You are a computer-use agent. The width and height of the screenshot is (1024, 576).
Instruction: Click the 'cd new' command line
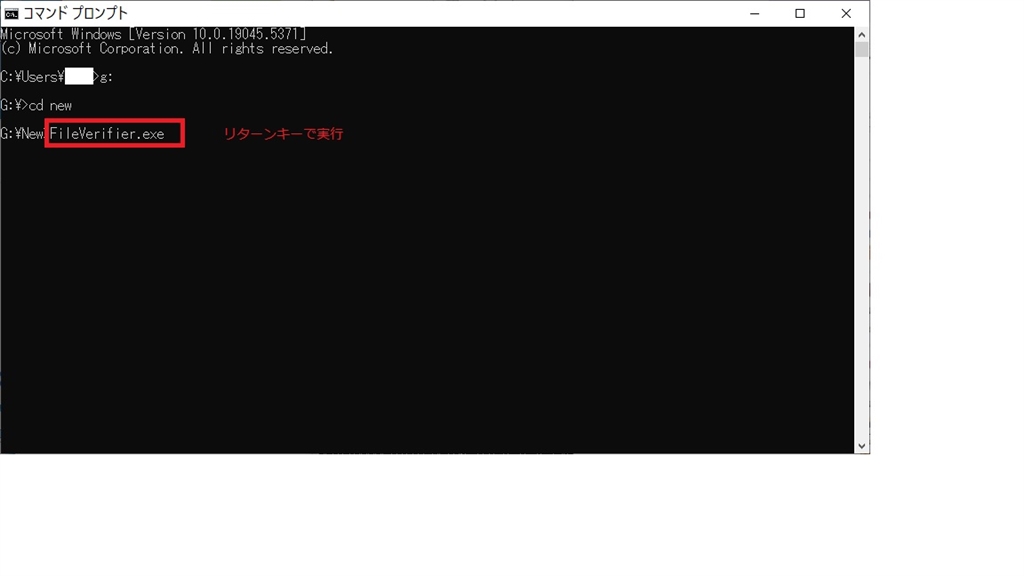tap(36, 106)
